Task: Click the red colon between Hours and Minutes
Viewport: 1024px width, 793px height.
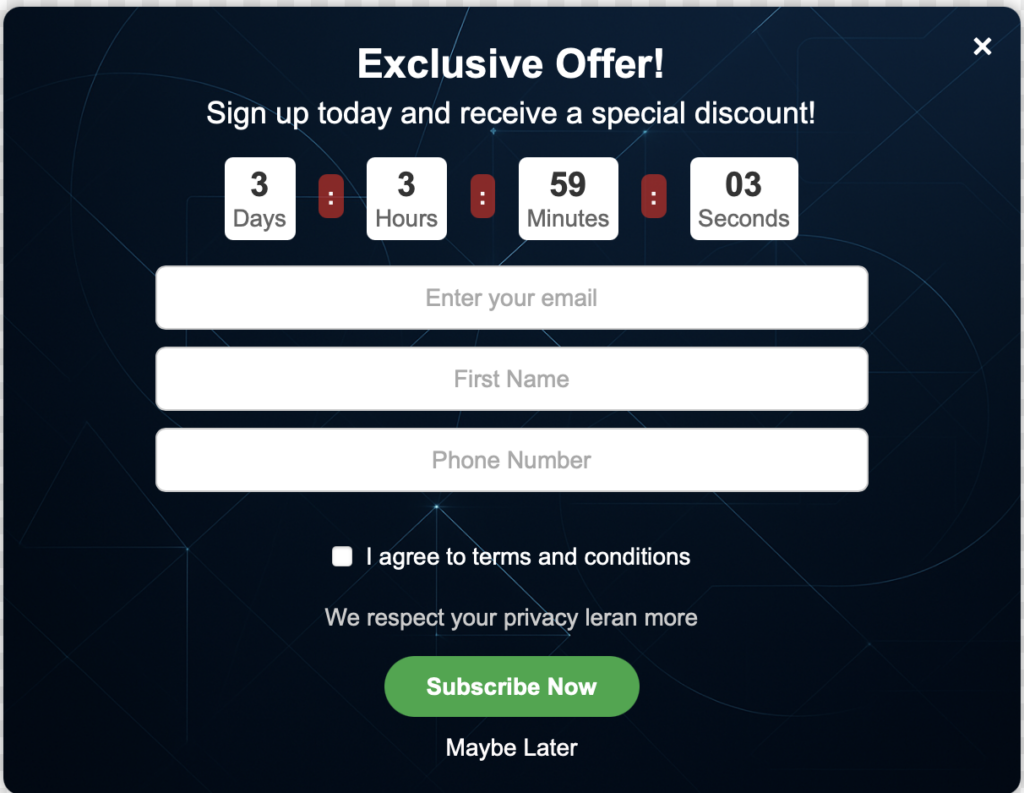Action: click(x=482, y=197)
